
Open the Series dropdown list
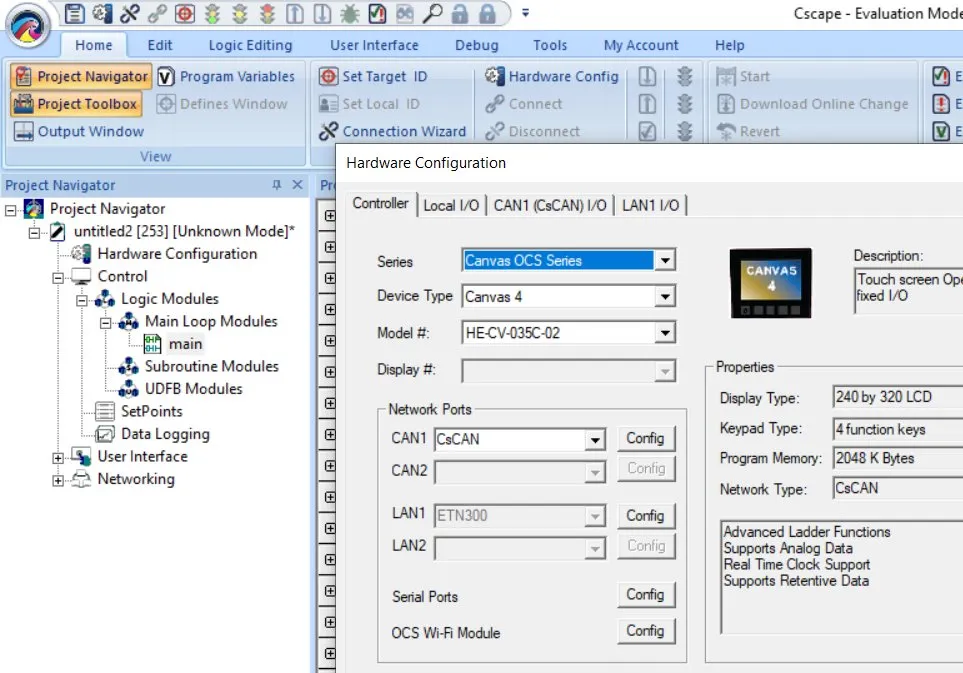[x=664, y=261]
